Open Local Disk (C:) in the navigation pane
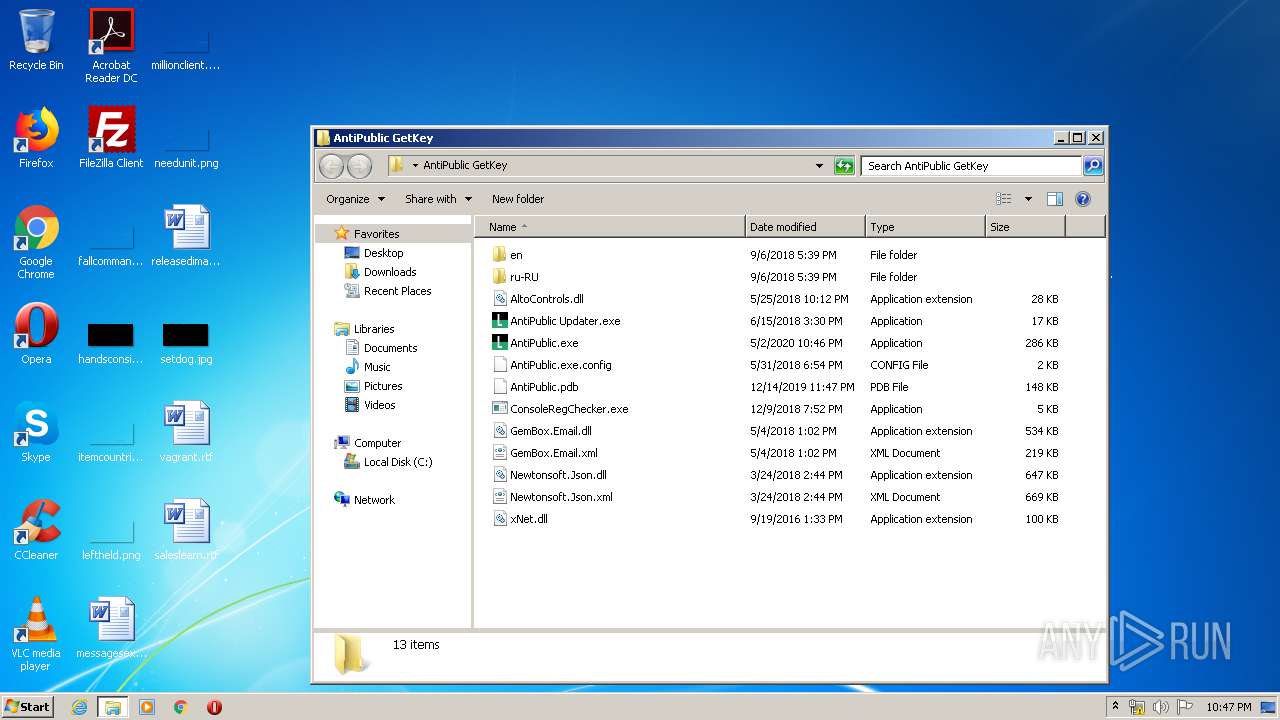 point(398,462)
